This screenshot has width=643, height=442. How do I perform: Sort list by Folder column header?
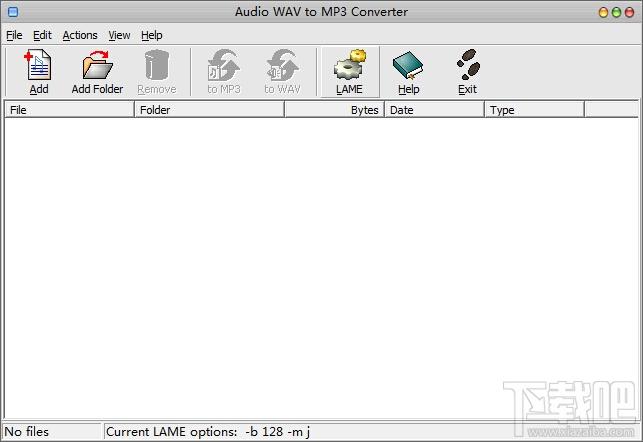[210, 110]
